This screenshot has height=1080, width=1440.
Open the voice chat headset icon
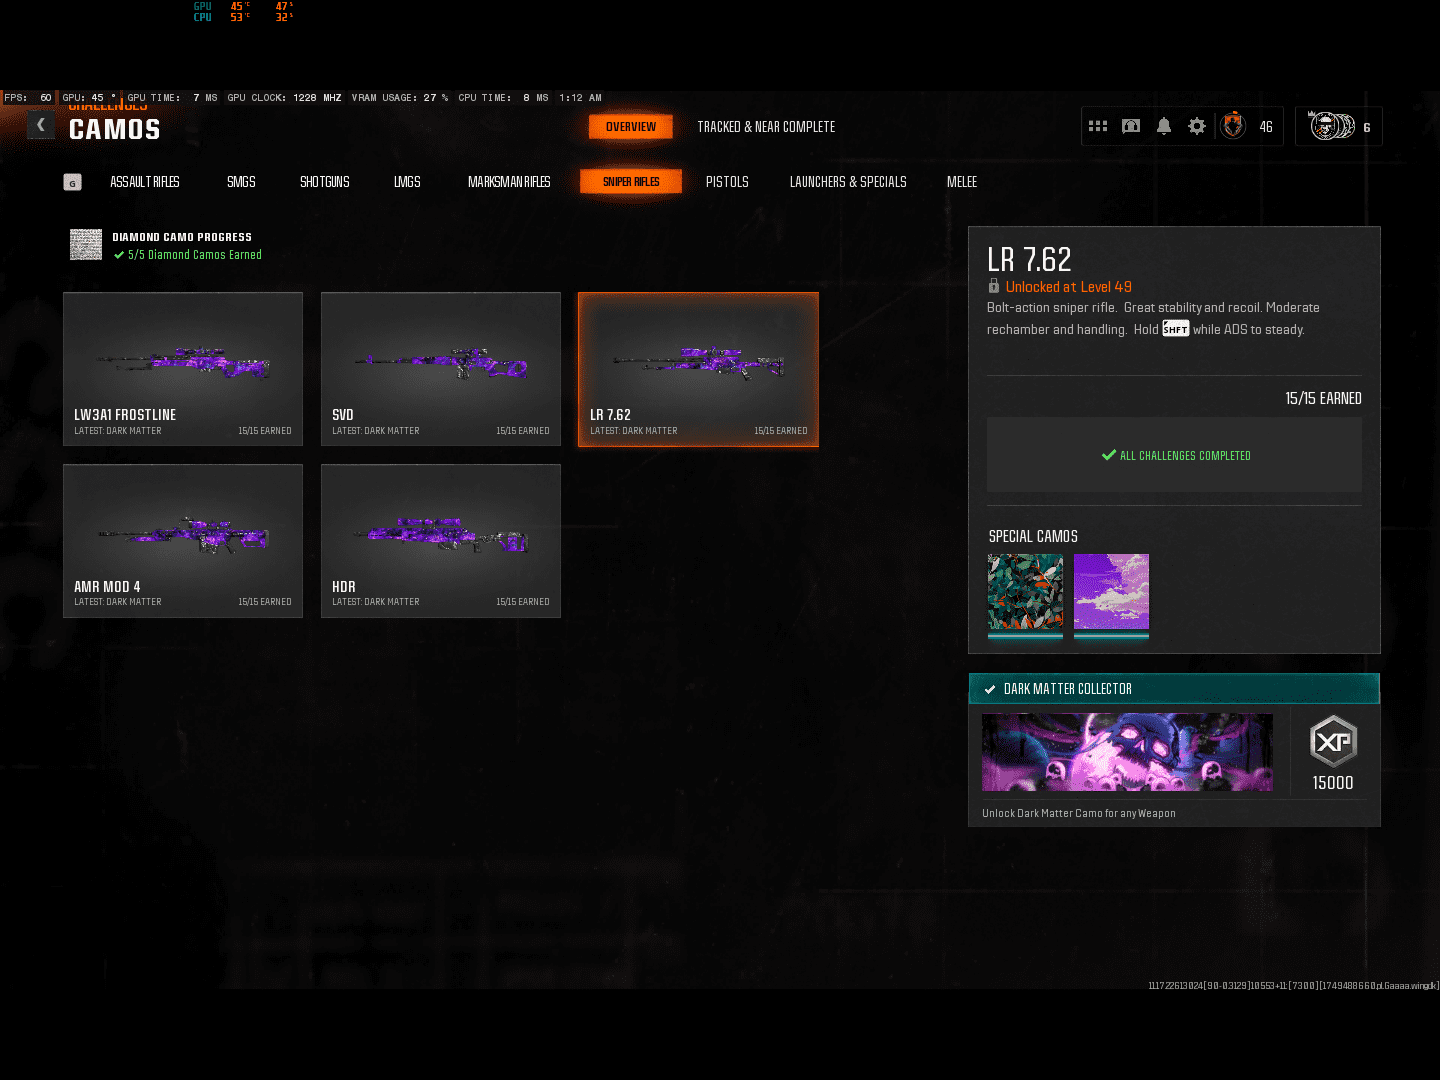(x=1131, y=127)
